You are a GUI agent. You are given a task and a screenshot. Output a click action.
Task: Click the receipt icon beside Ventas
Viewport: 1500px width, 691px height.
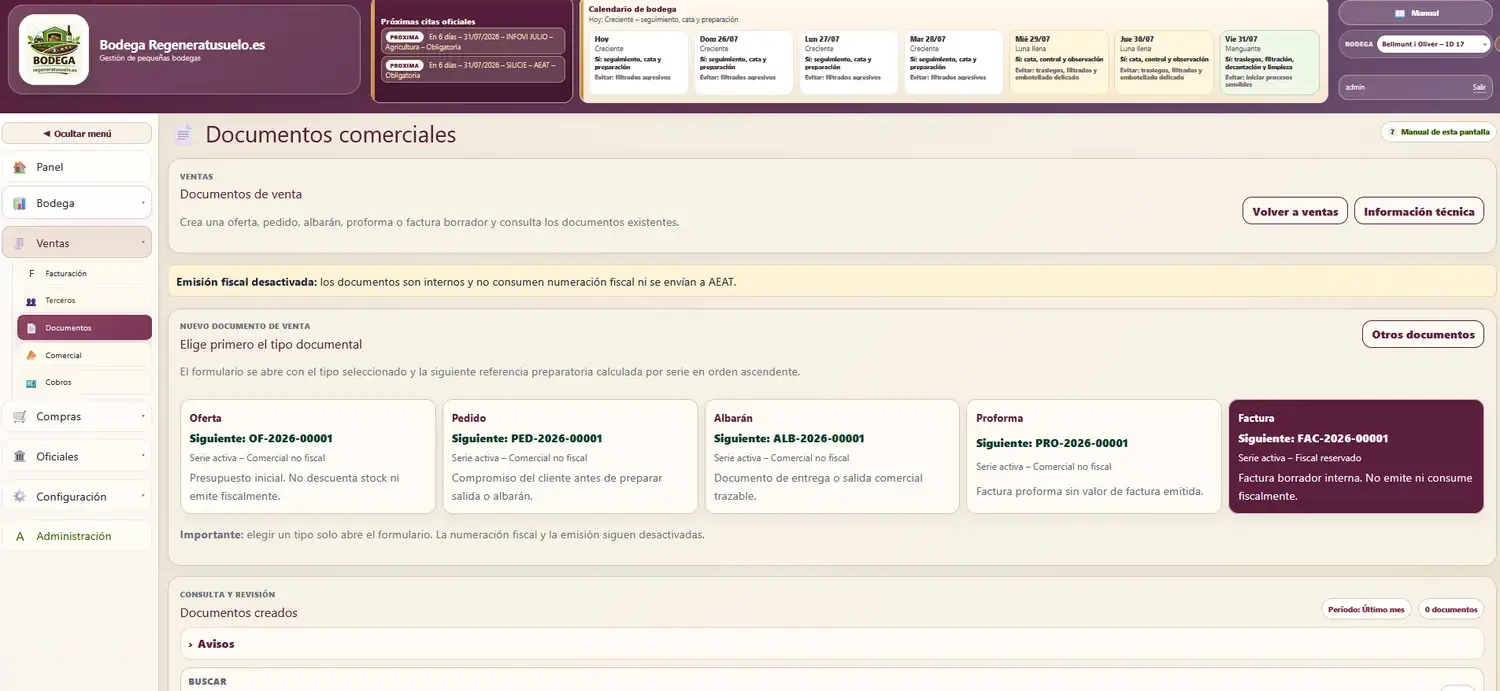pos(19,243)
